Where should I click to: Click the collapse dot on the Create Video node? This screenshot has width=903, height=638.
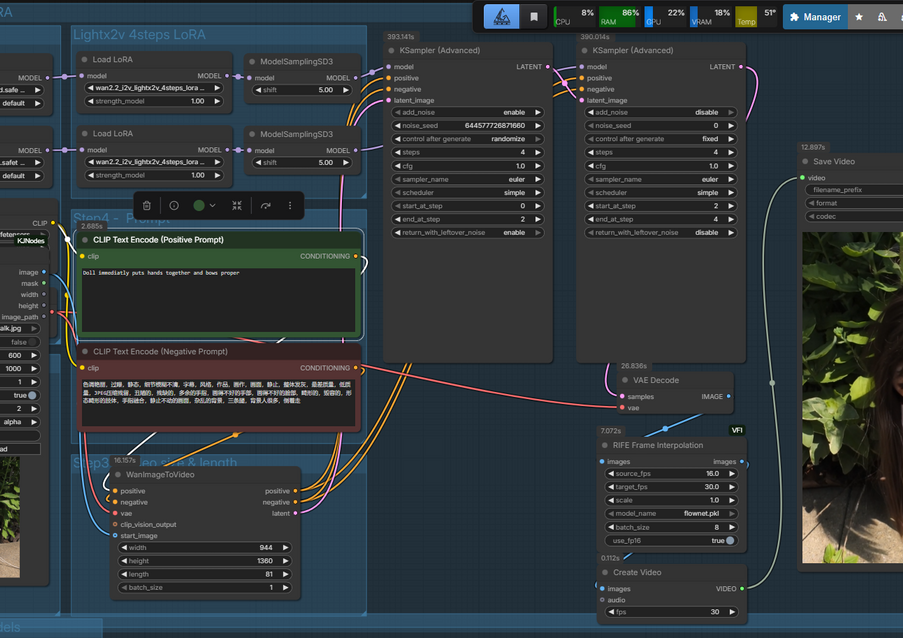[605, 573]
